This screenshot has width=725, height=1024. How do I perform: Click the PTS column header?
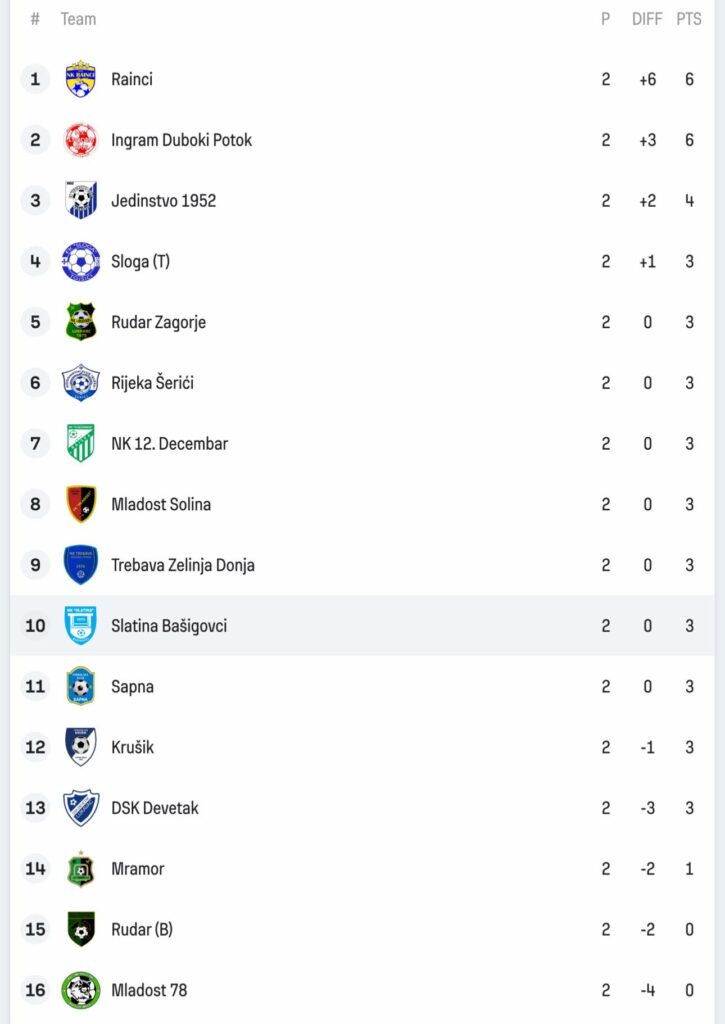pos(688,19)
